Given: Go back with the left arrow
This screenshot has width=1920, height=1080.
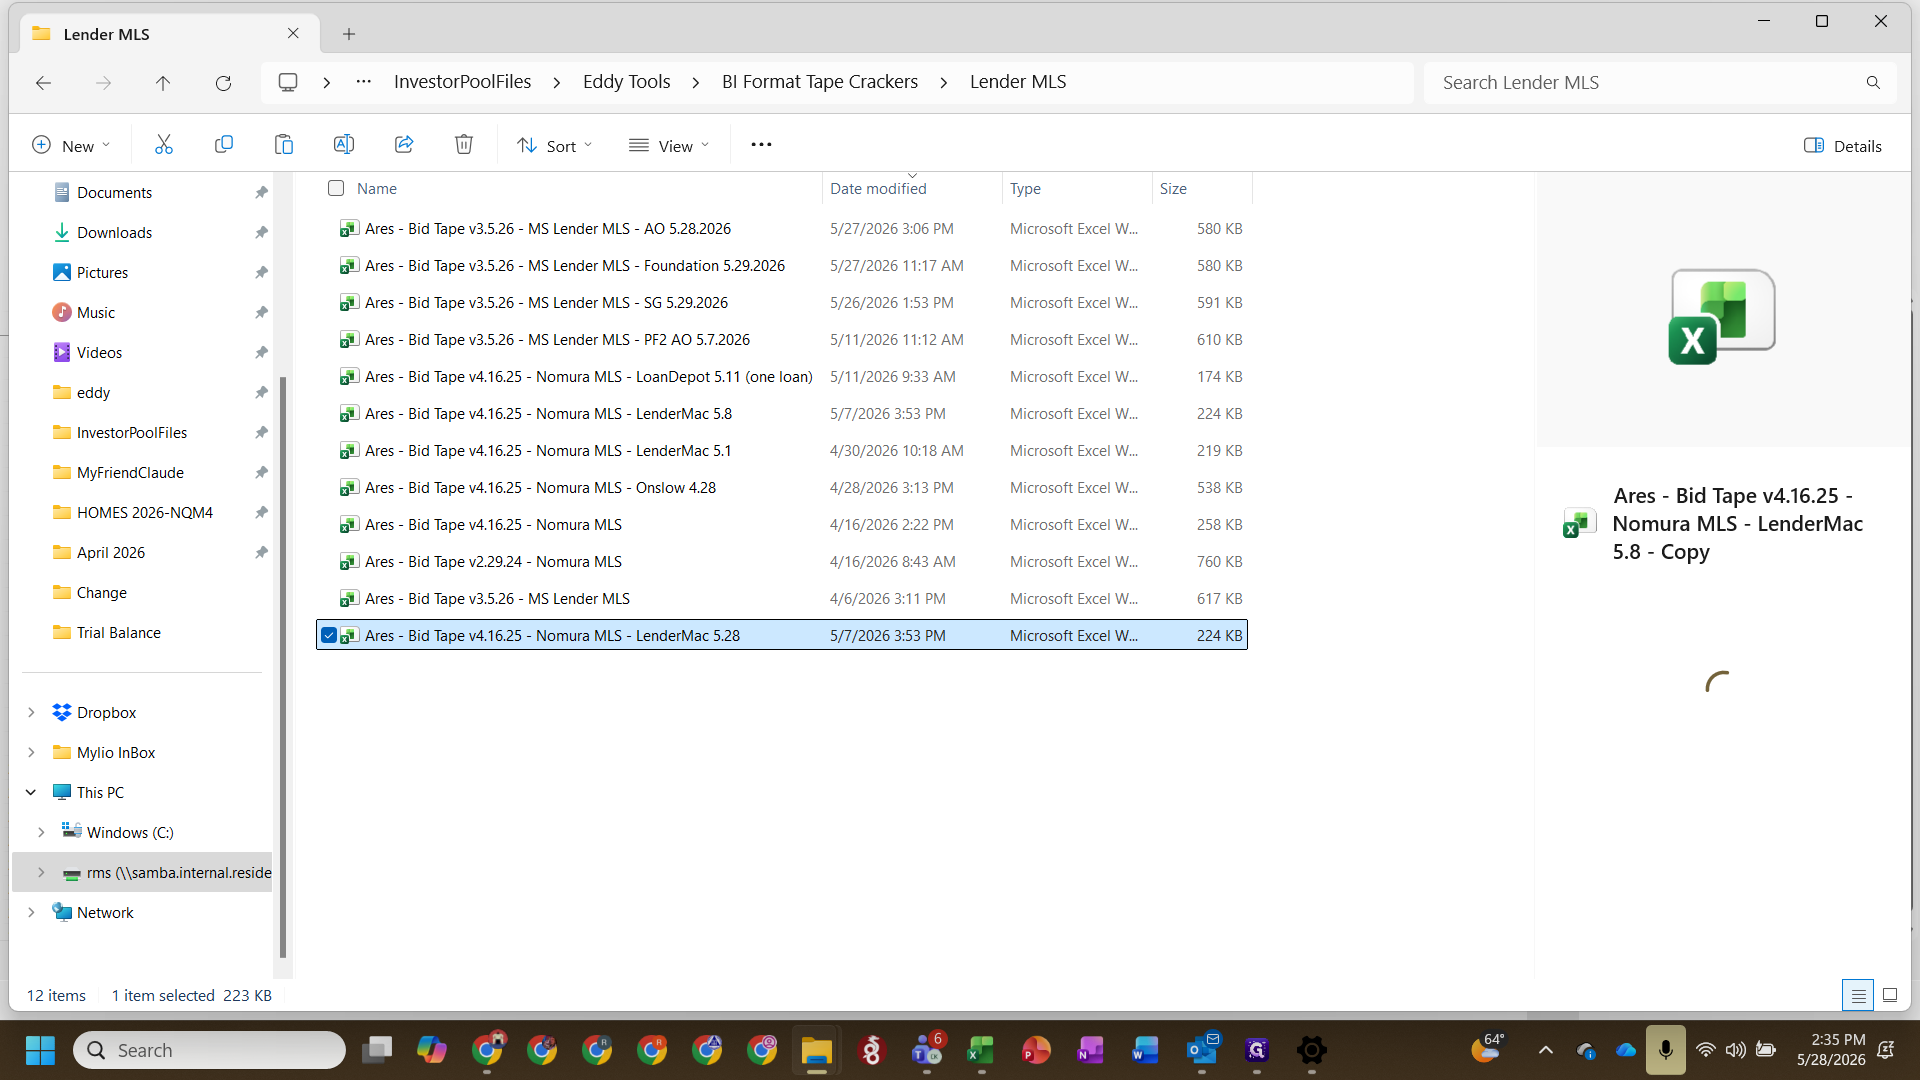Looking at the screenshot, I should pyautogui.click(x=43, y=83).
